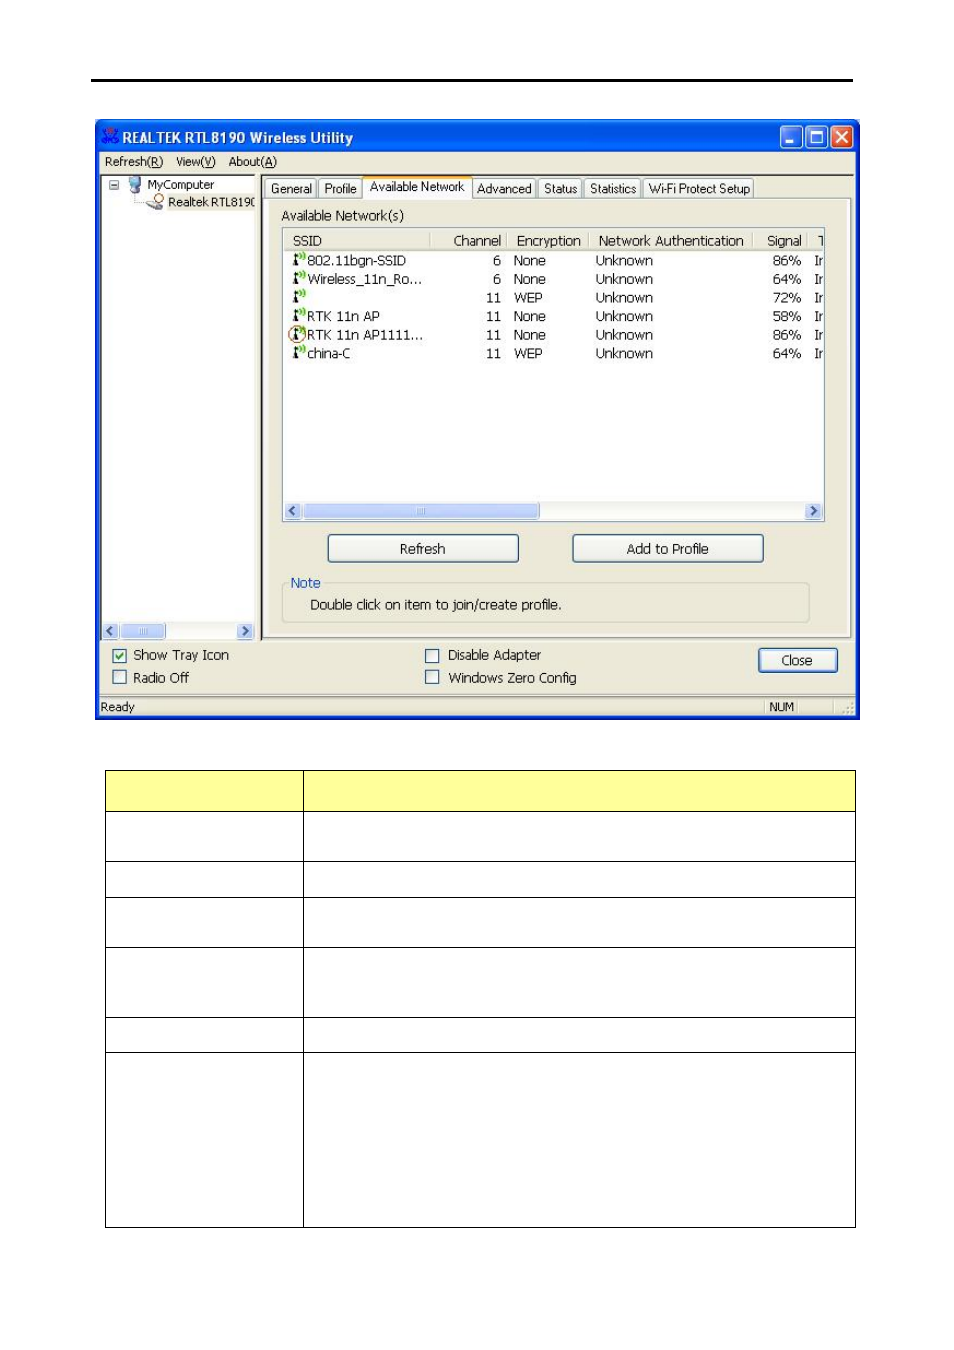The image size is (954, 1350).
Task: Select the RTK 11n AP1111... network
Action: [365, 335]
